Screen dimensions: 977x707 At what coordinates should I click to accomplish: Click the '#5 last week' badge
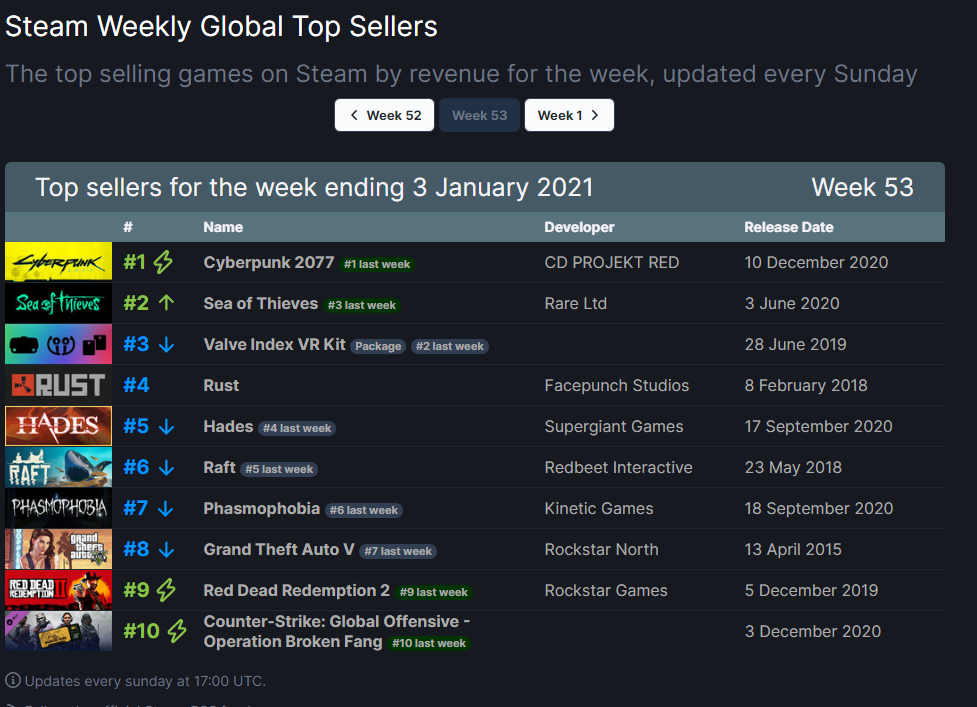pos(279,470)
